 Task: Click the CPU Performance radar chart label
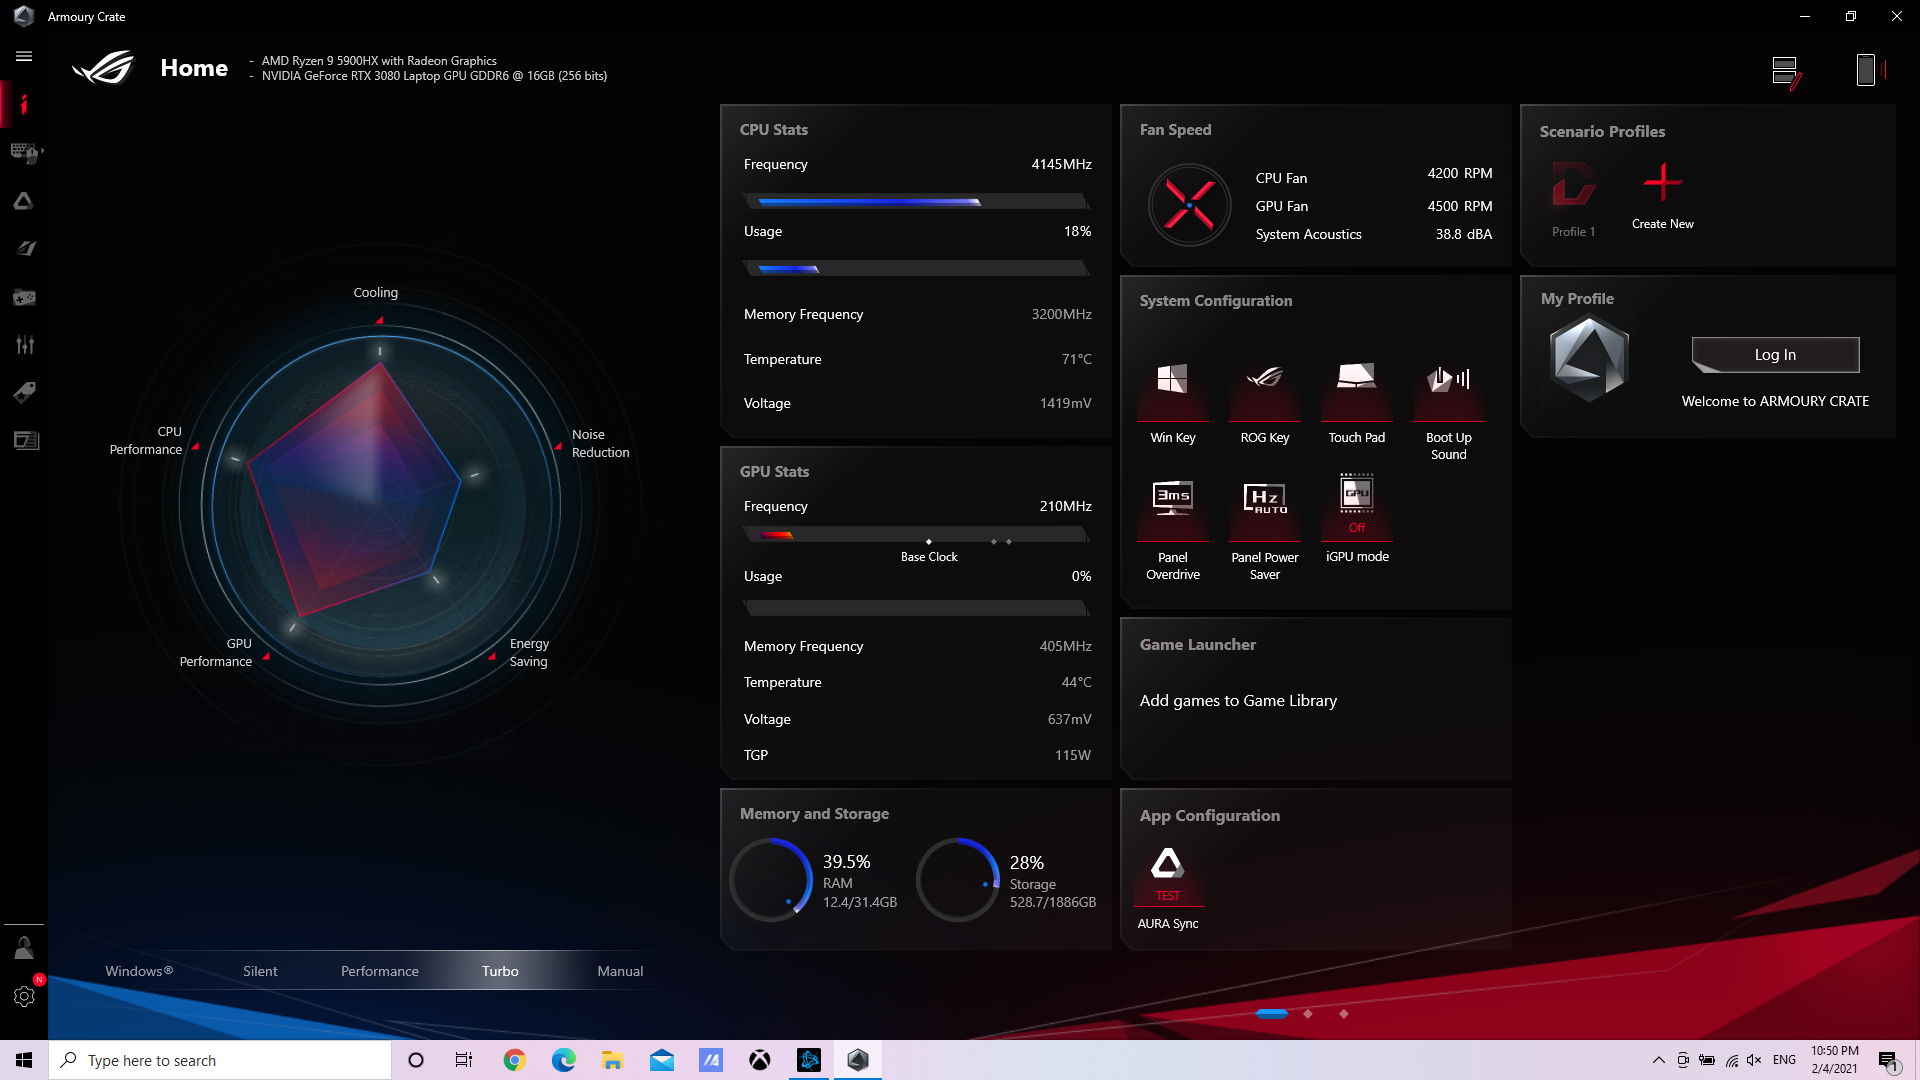tap(146, 440)
